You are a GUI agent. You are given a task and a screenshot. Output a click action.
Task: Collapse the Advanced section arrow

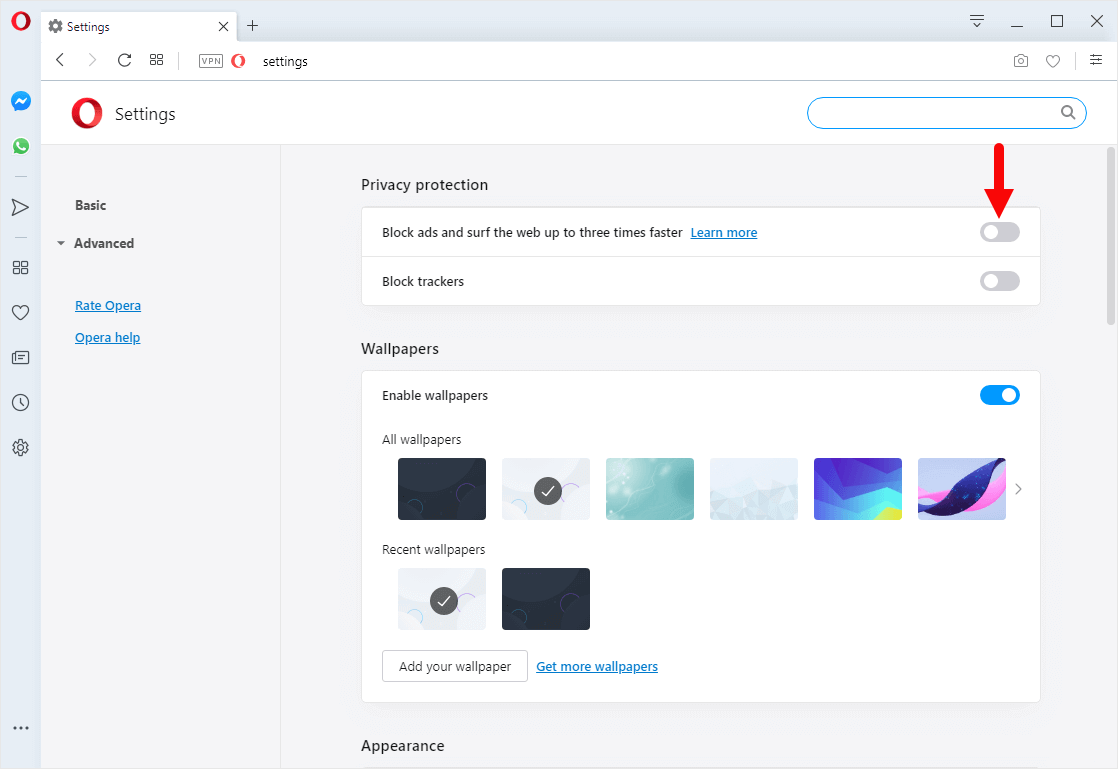(x=61, y=244)
